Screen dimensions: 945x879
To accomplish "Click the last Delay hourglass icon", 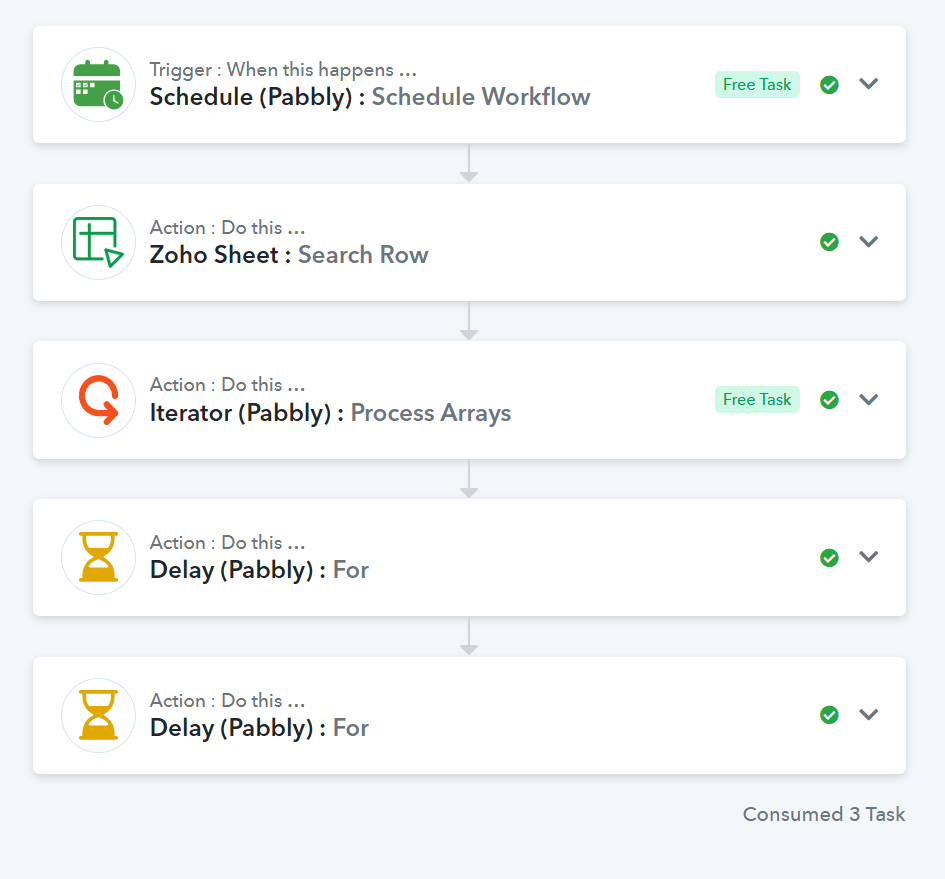I will coord(98,716).
